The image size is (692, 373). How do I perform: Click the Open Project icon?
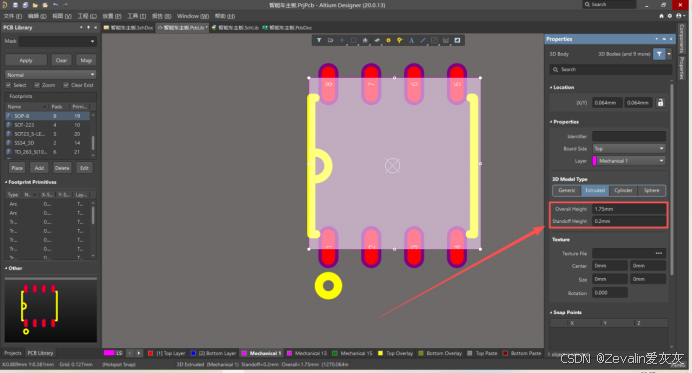(45, 5)
